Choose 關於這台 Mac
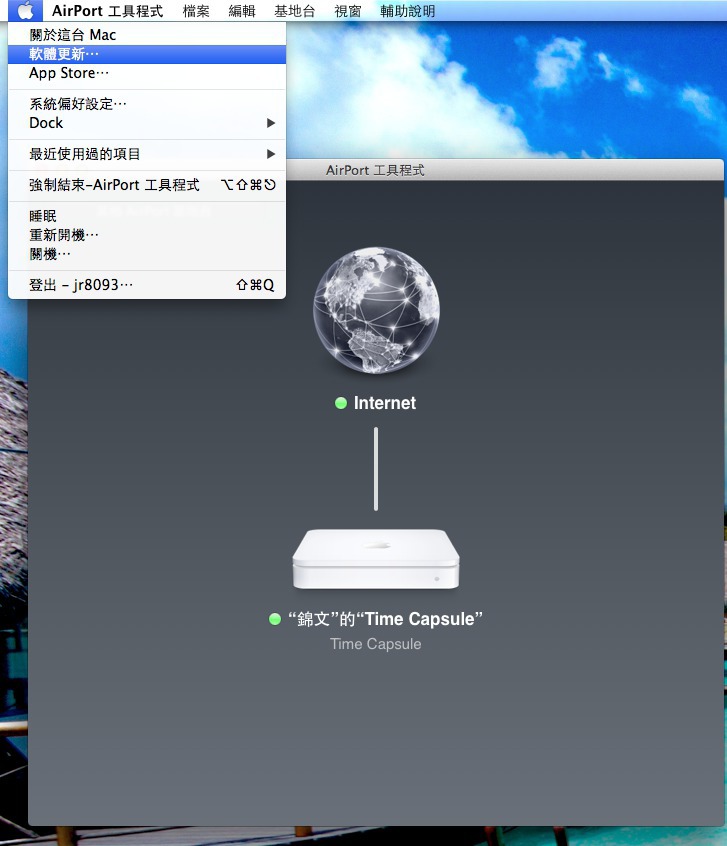 (147, 35)
